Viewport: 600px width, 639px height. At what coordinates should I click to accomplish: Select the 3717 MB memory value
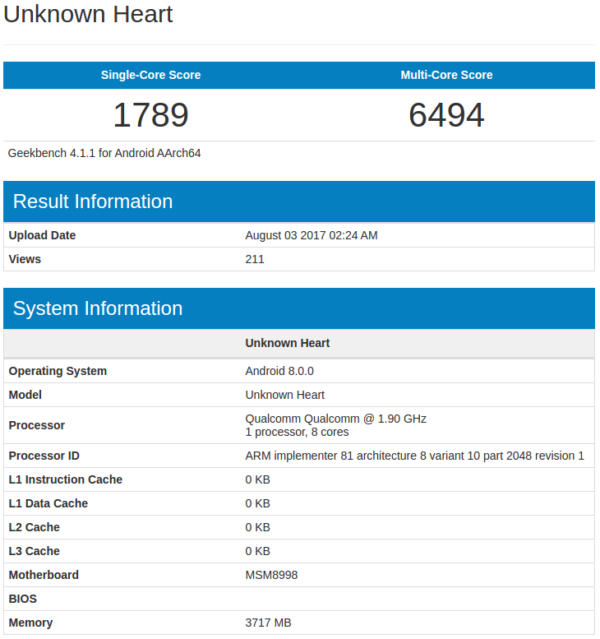(268, 623)
